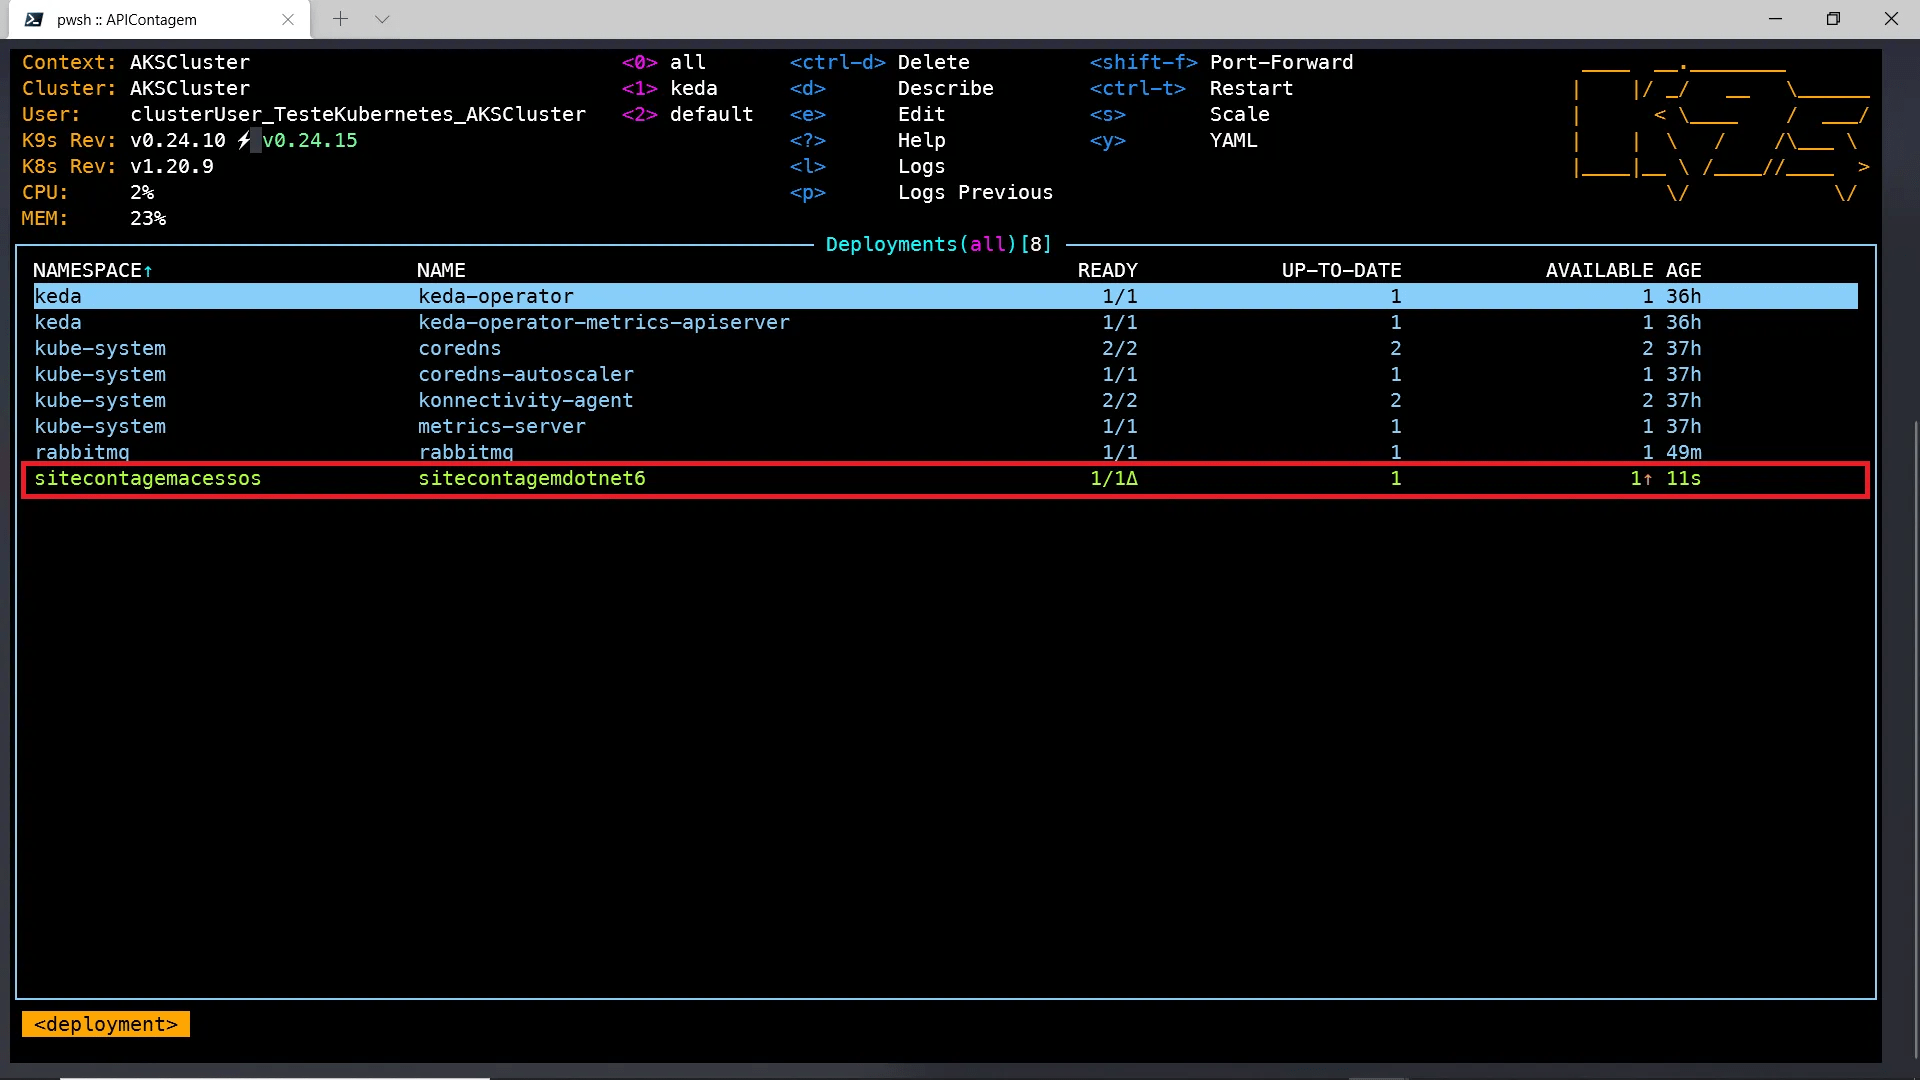This screenshot has width=1920, height=1080.
Task: Click the v0.24.15 new version text
Action: coord(310,141)
